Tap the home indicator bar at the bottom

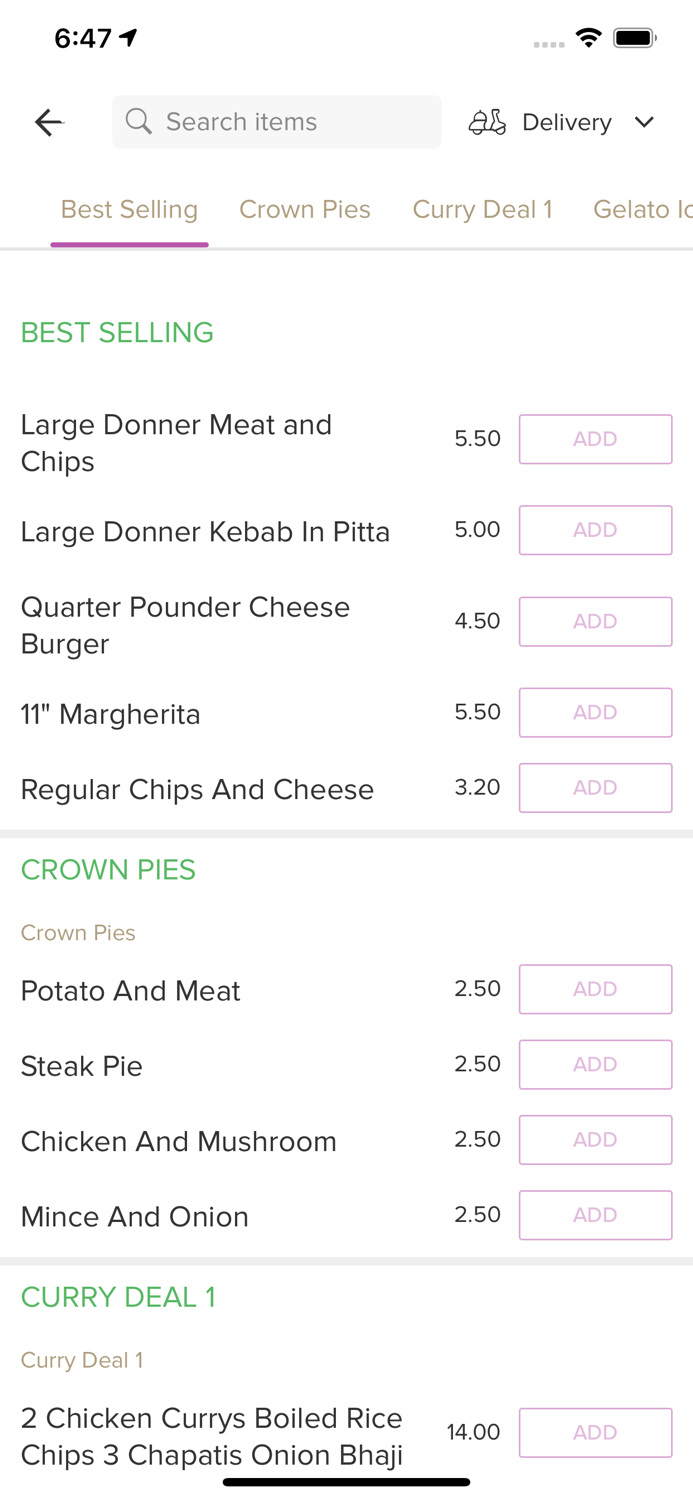pos(346,1479)
